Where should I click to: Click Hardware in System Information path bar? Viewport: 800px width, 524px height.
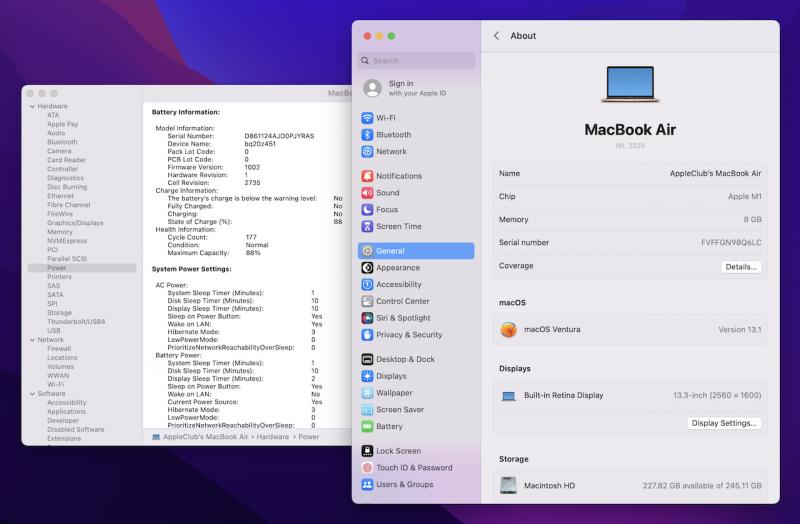point(272,437)
